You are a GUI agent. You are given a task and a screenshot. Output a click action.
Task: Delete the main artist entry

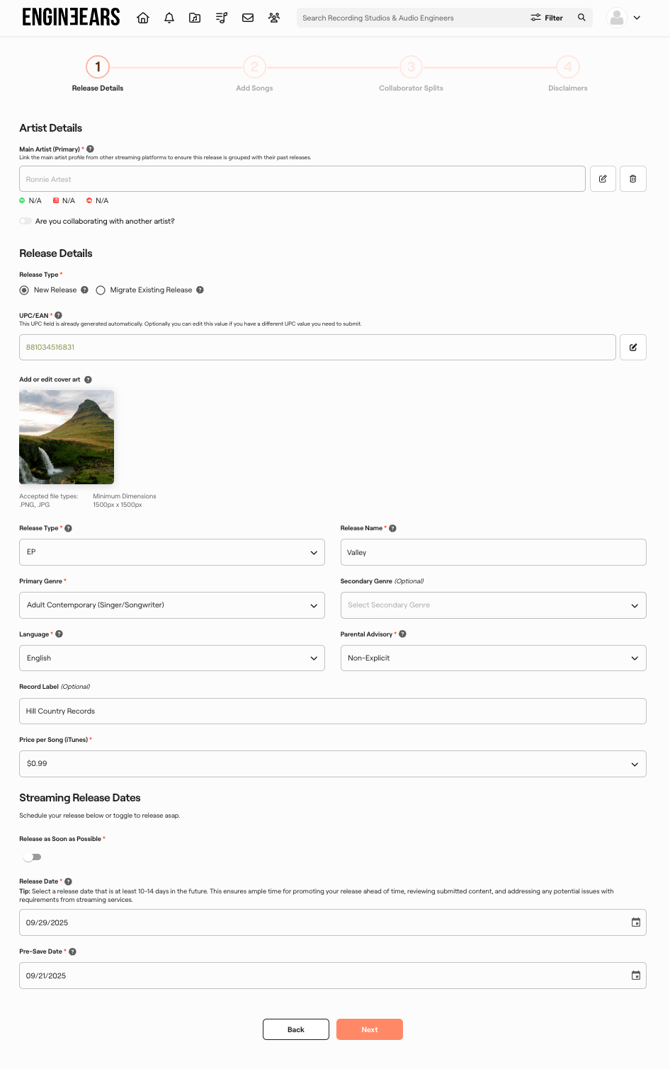[x=633, y=179]
